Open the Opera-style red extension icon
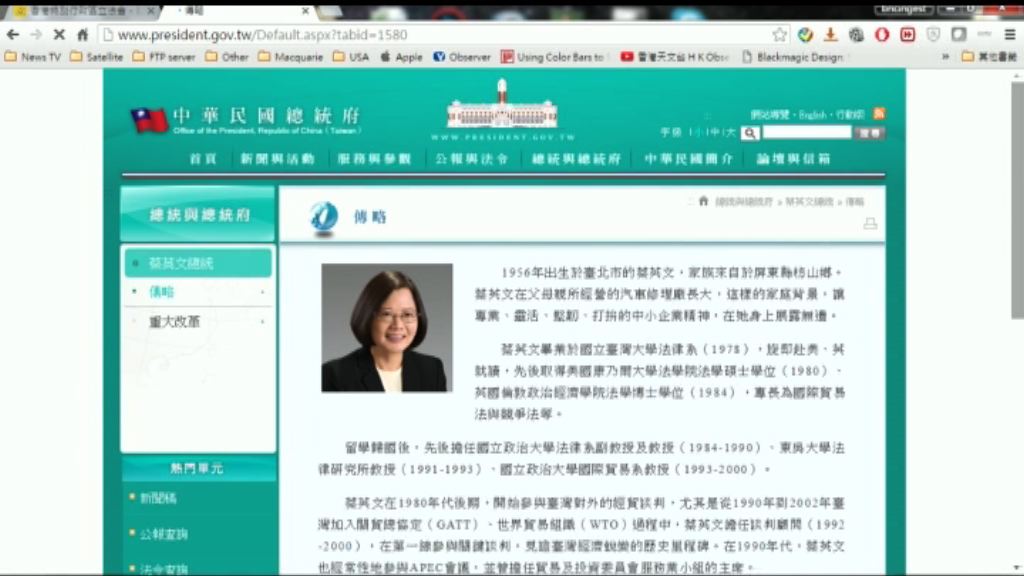Viewport: 1024px width, 576px height. [x=882, y=33]
